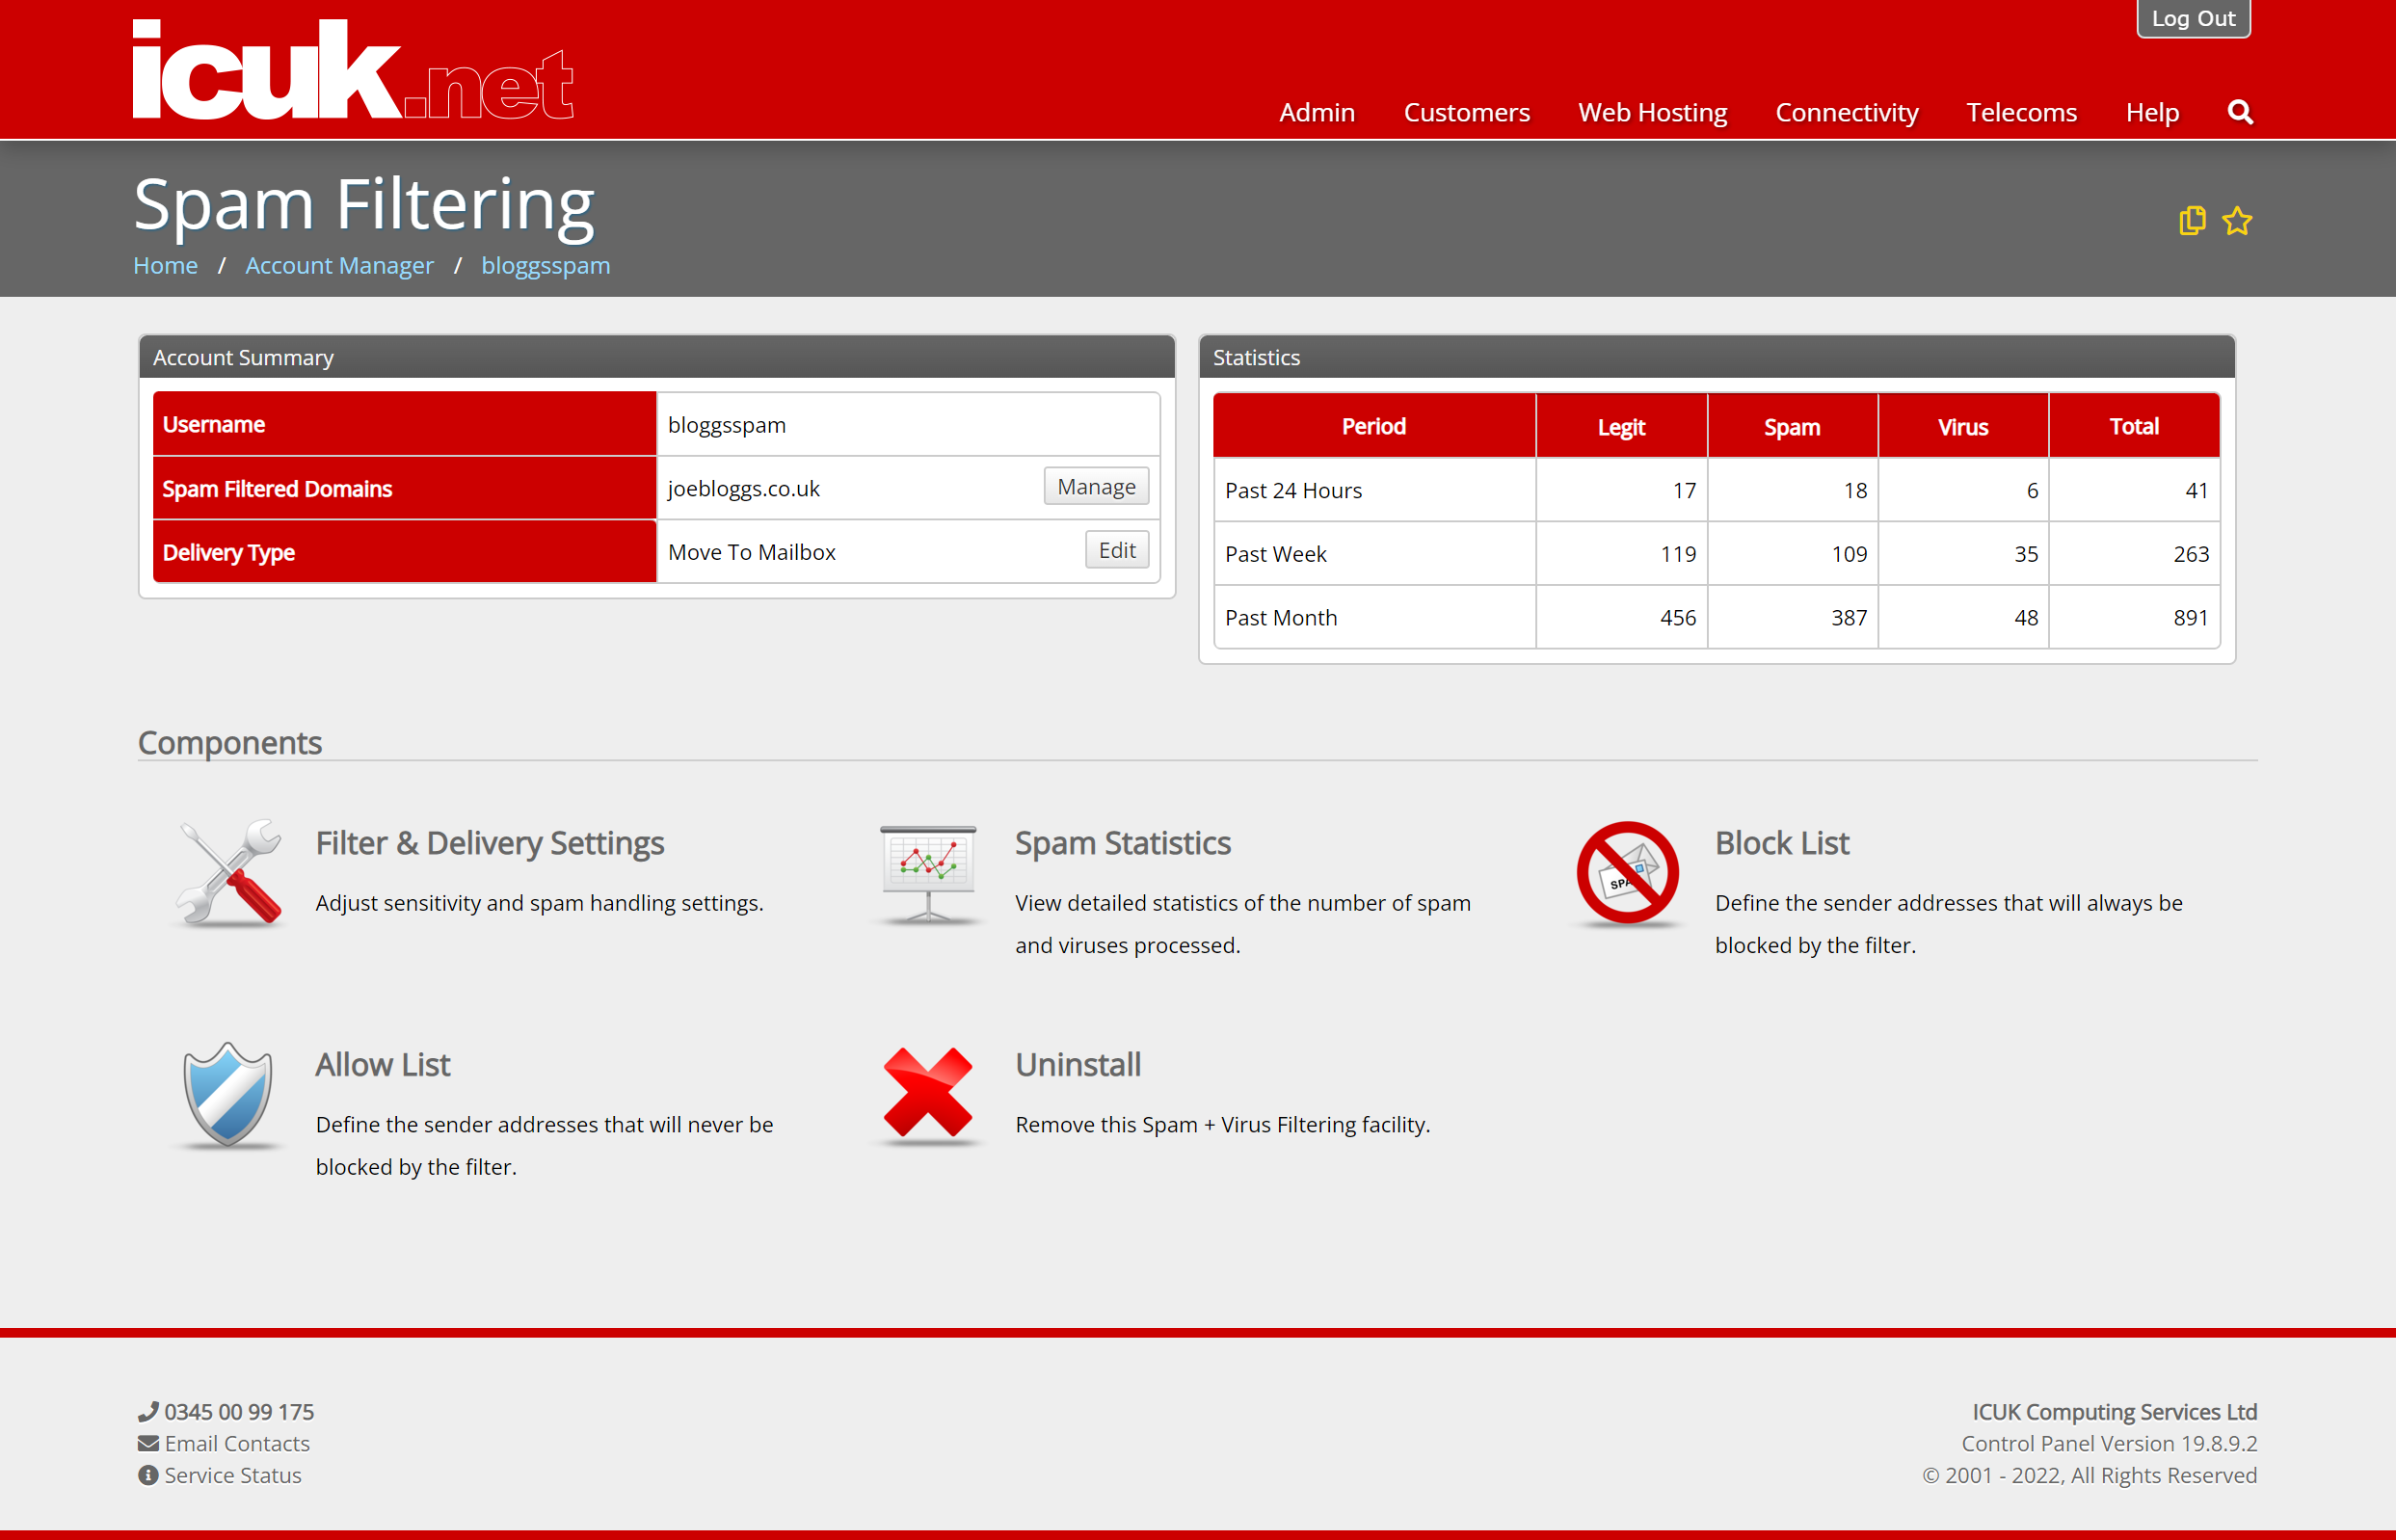This screenshot has width=2396, height=1540.
Task: Open the Filter & Delivery Settings tools icon
Action: coord(229,873)
